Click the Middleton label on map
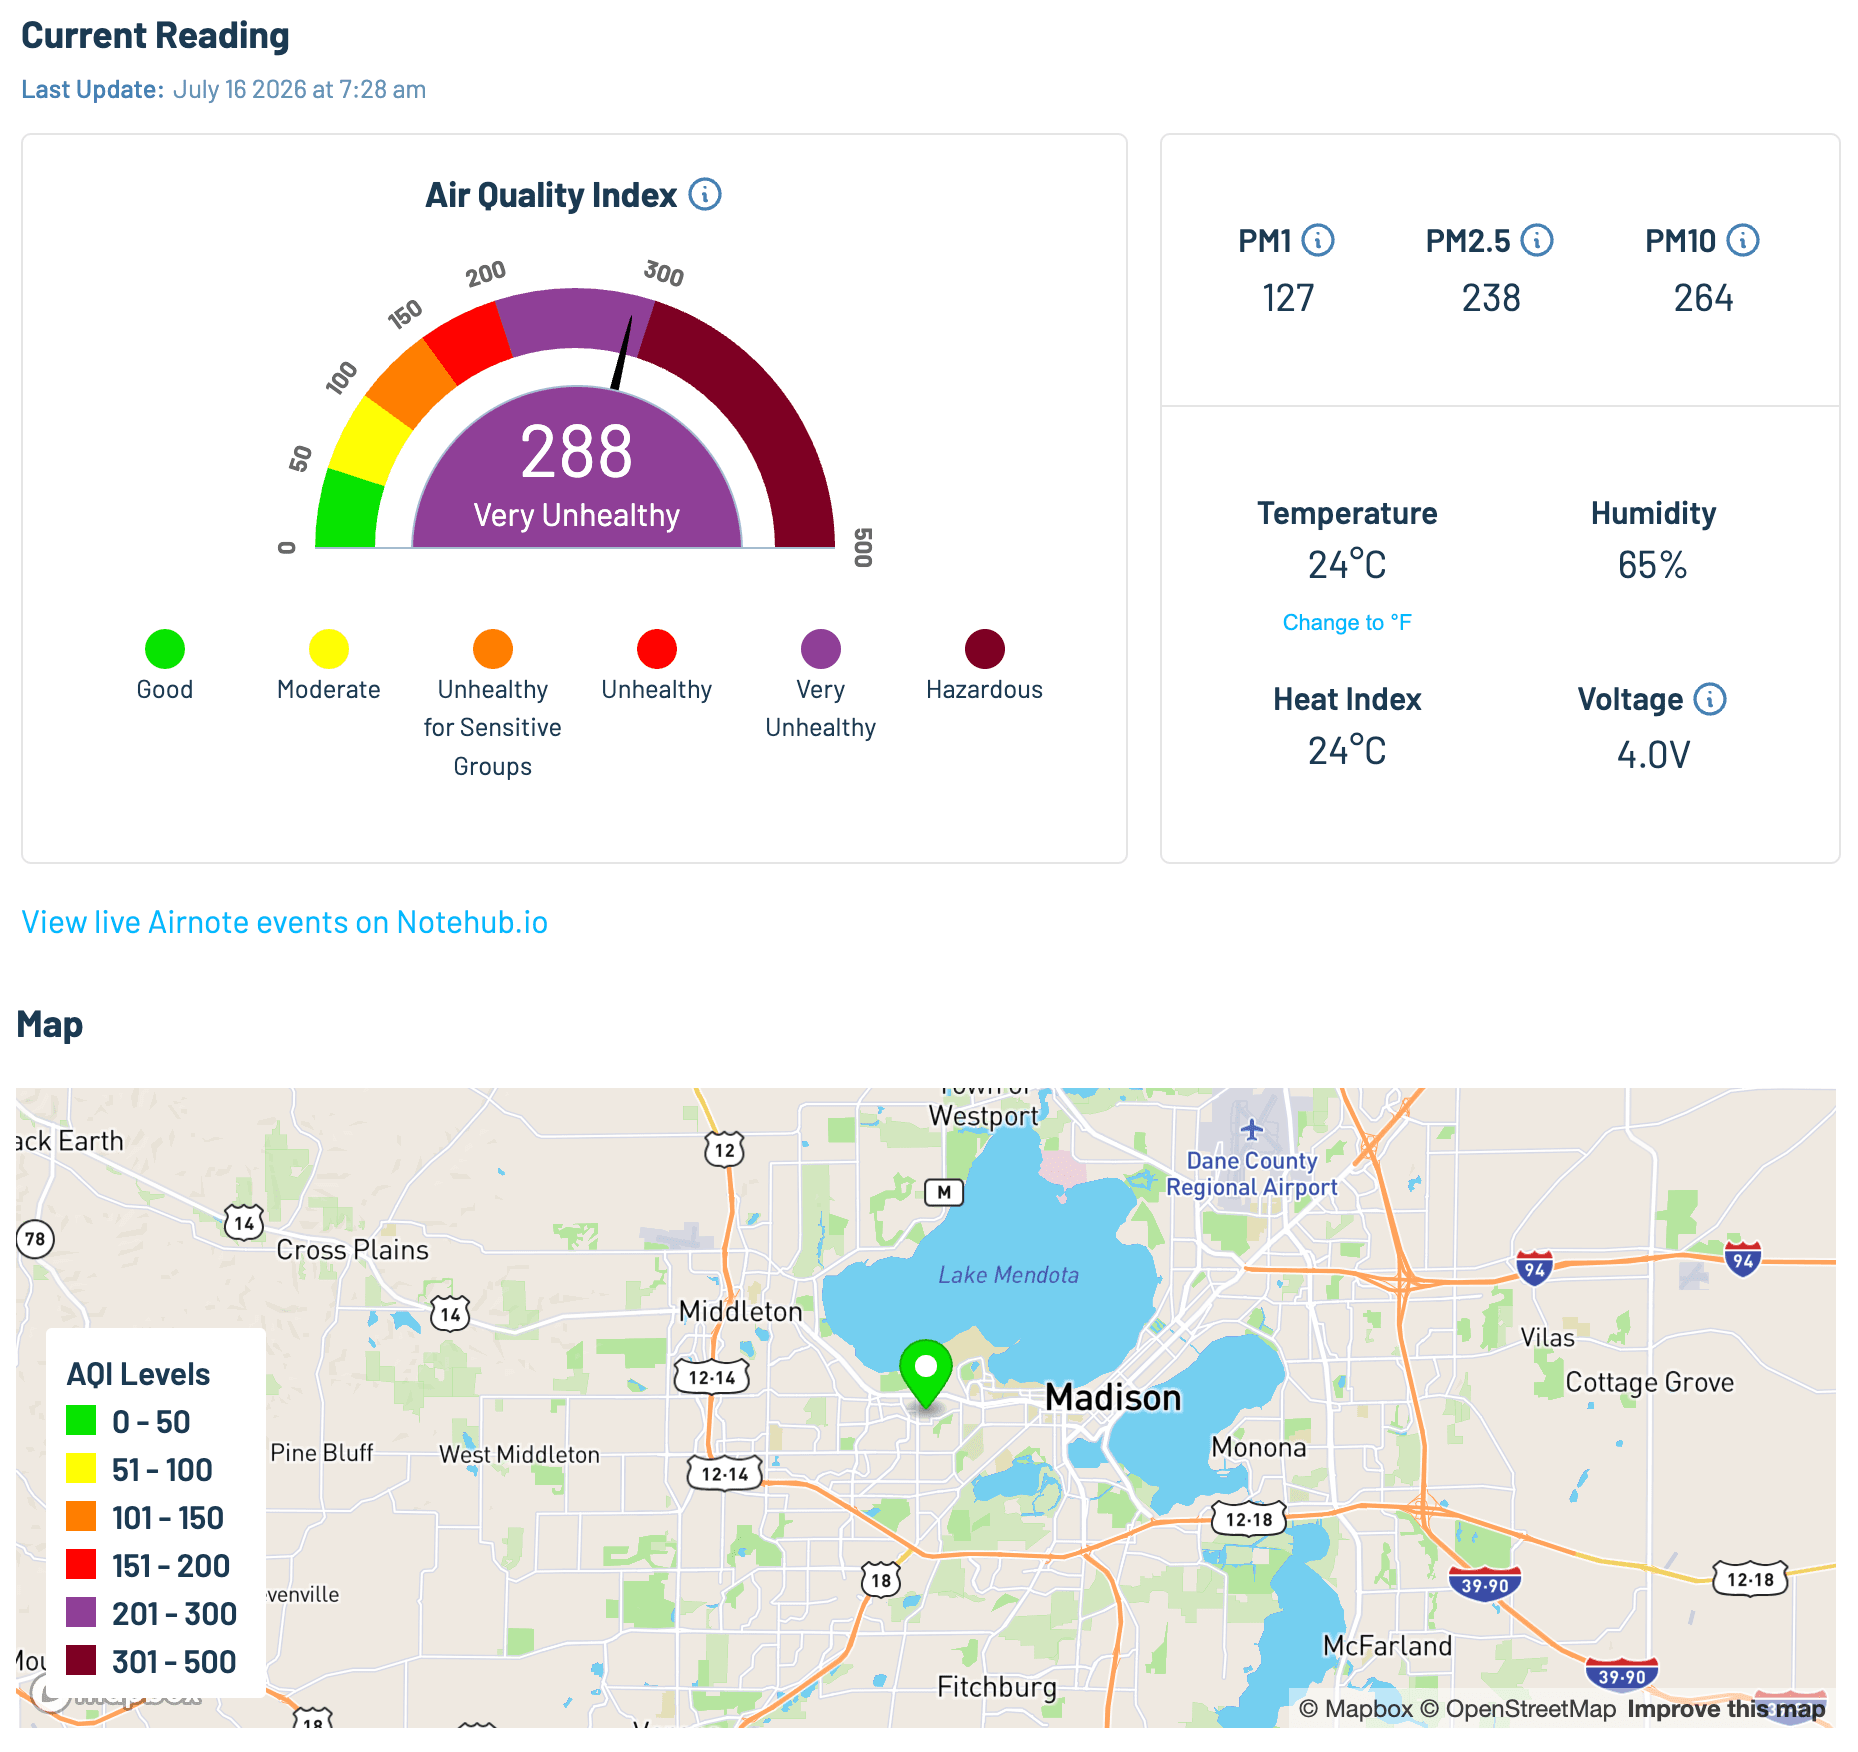Viewport: 1858px width, 1752px height. click(x=740, y=1311)
